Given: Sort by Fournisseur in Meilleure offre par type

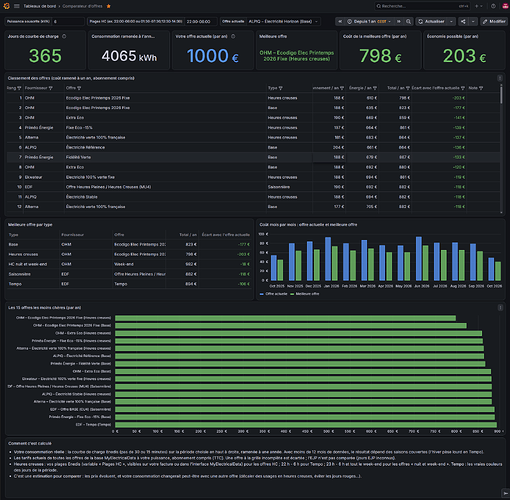Looking at the screenshot, I should pyautogui.click(x=72, y=235).
